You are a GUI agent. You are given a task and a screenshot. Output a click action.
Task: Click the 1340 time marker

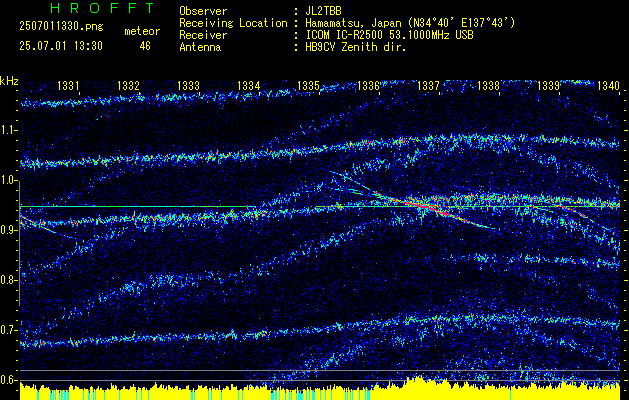click(x=609, y=85)
